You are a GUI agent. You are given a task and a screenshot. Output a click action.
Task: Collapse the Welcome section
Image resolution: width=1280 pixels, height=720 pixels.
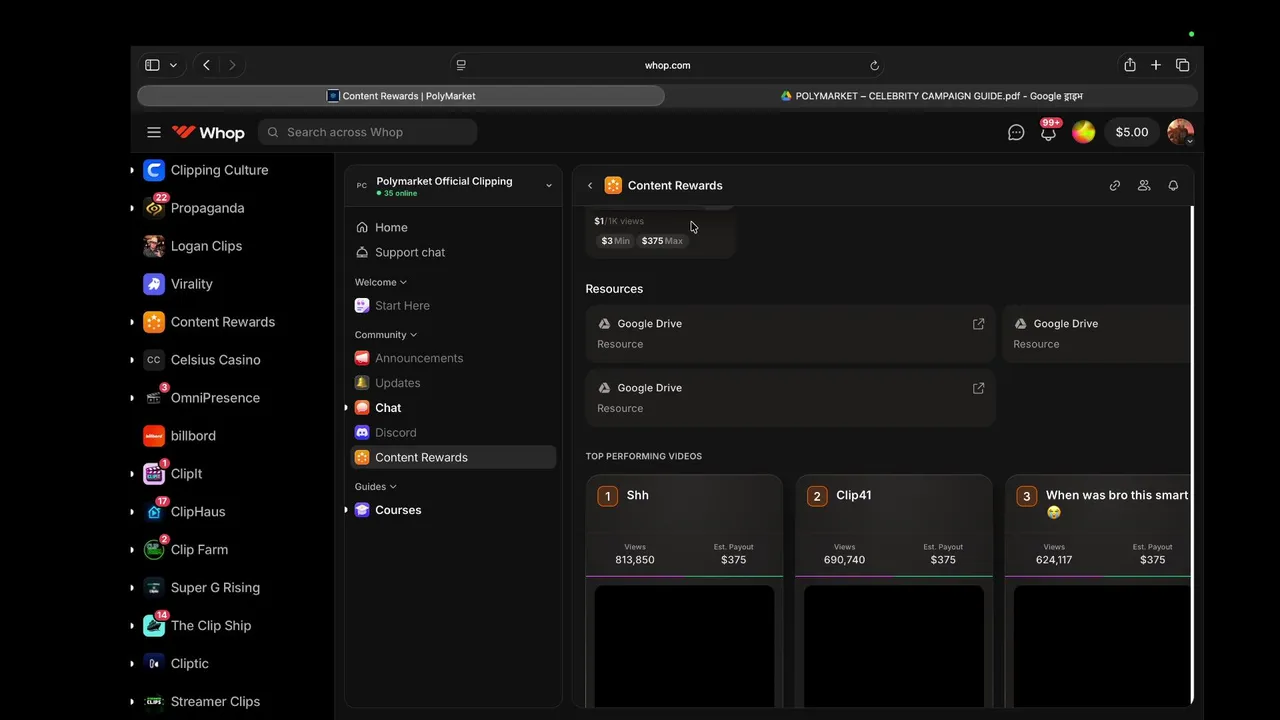381,282
